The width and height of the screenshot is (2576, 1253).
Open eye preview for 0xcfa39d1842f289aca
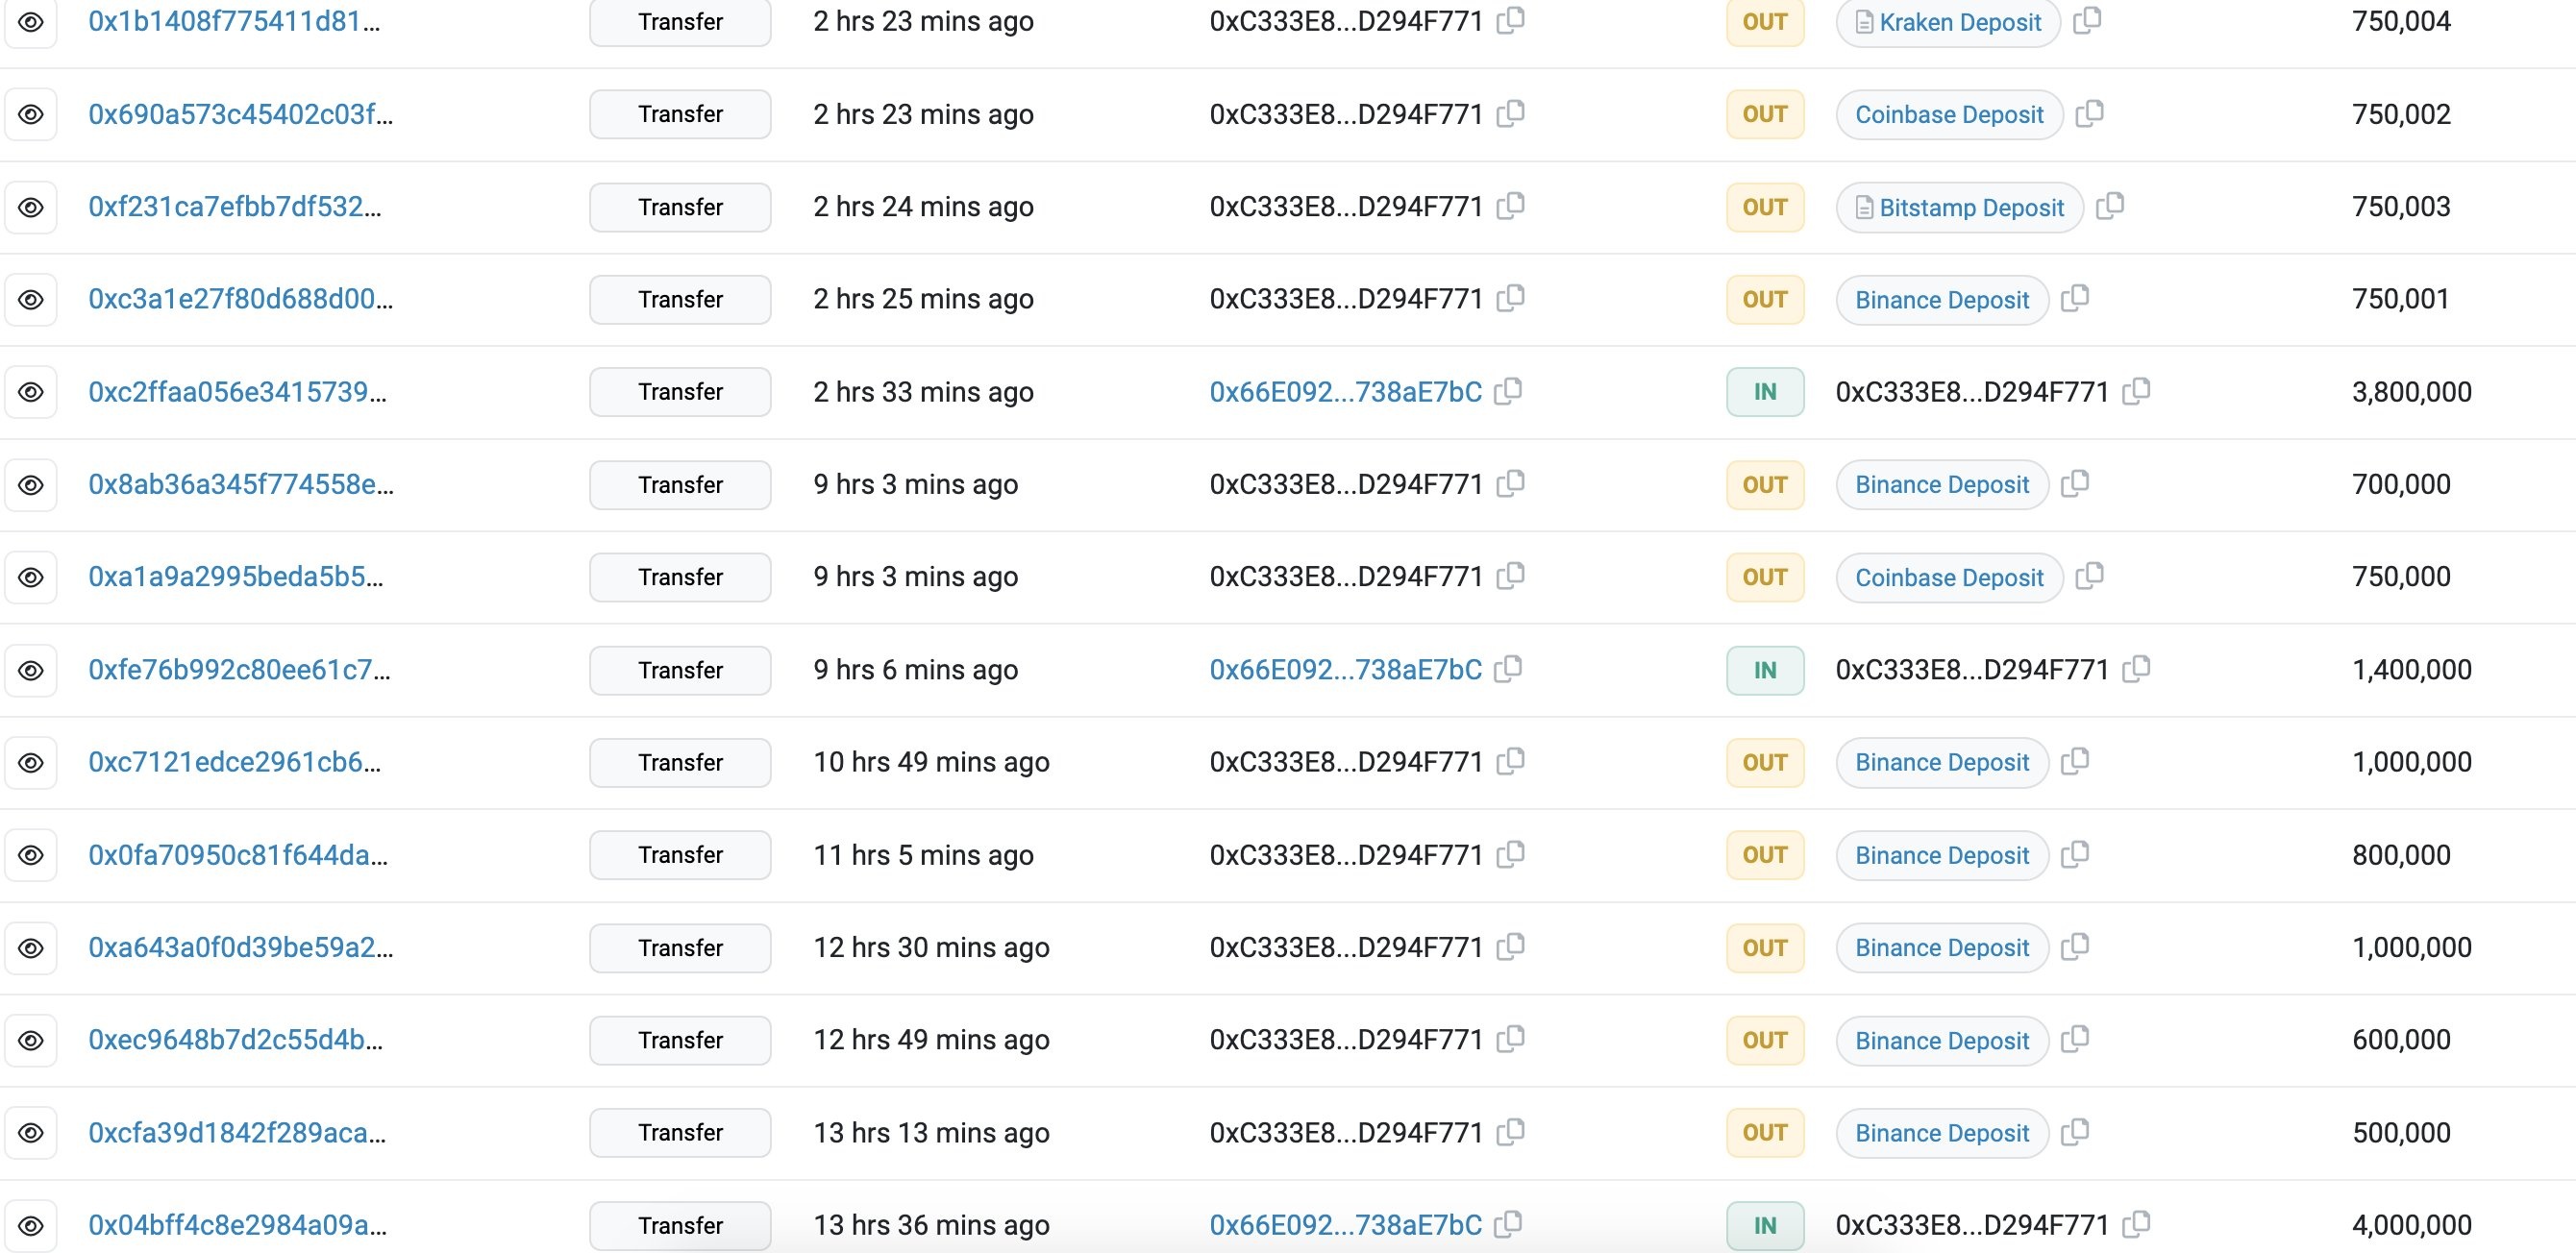[31, 1133]
